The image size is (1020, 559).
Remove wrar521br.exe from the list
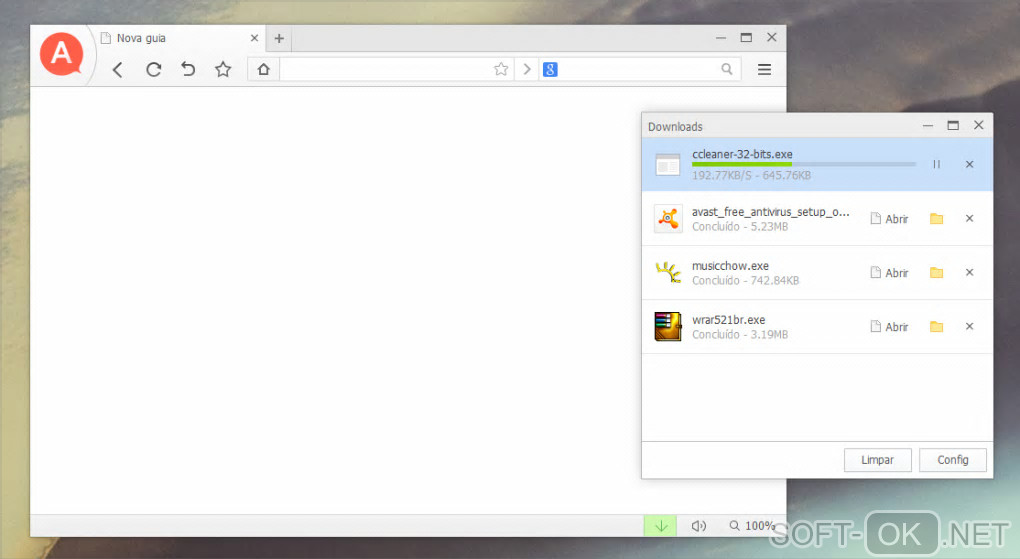[x=969, y=327]
